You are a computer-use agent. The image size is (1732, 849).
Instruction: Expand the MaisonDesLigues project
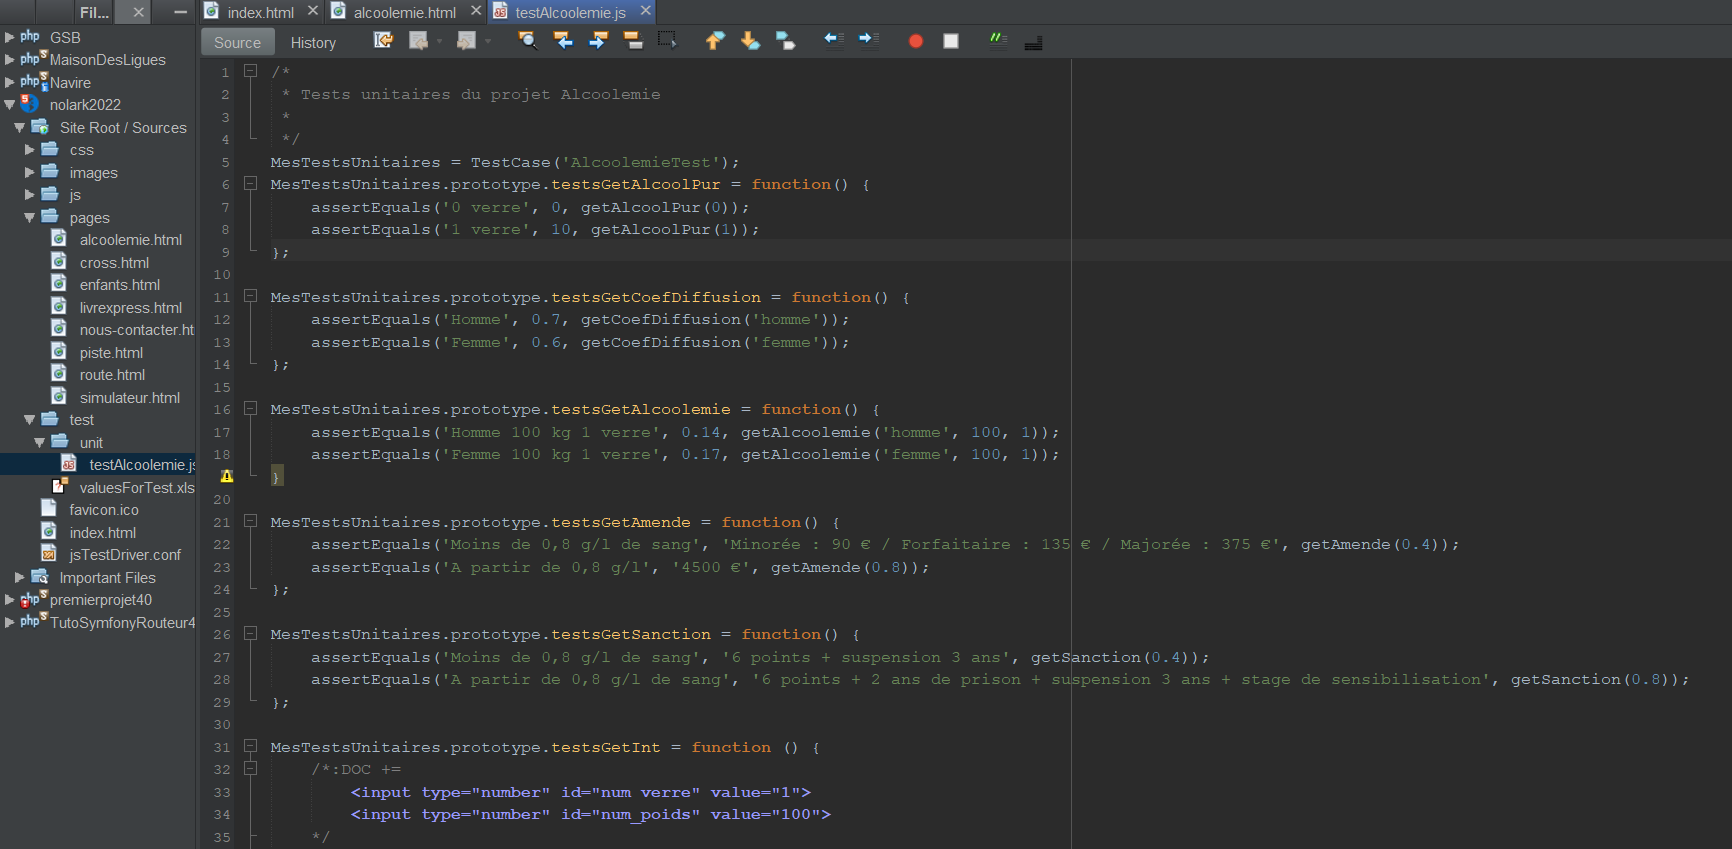[x=10, y=59]
